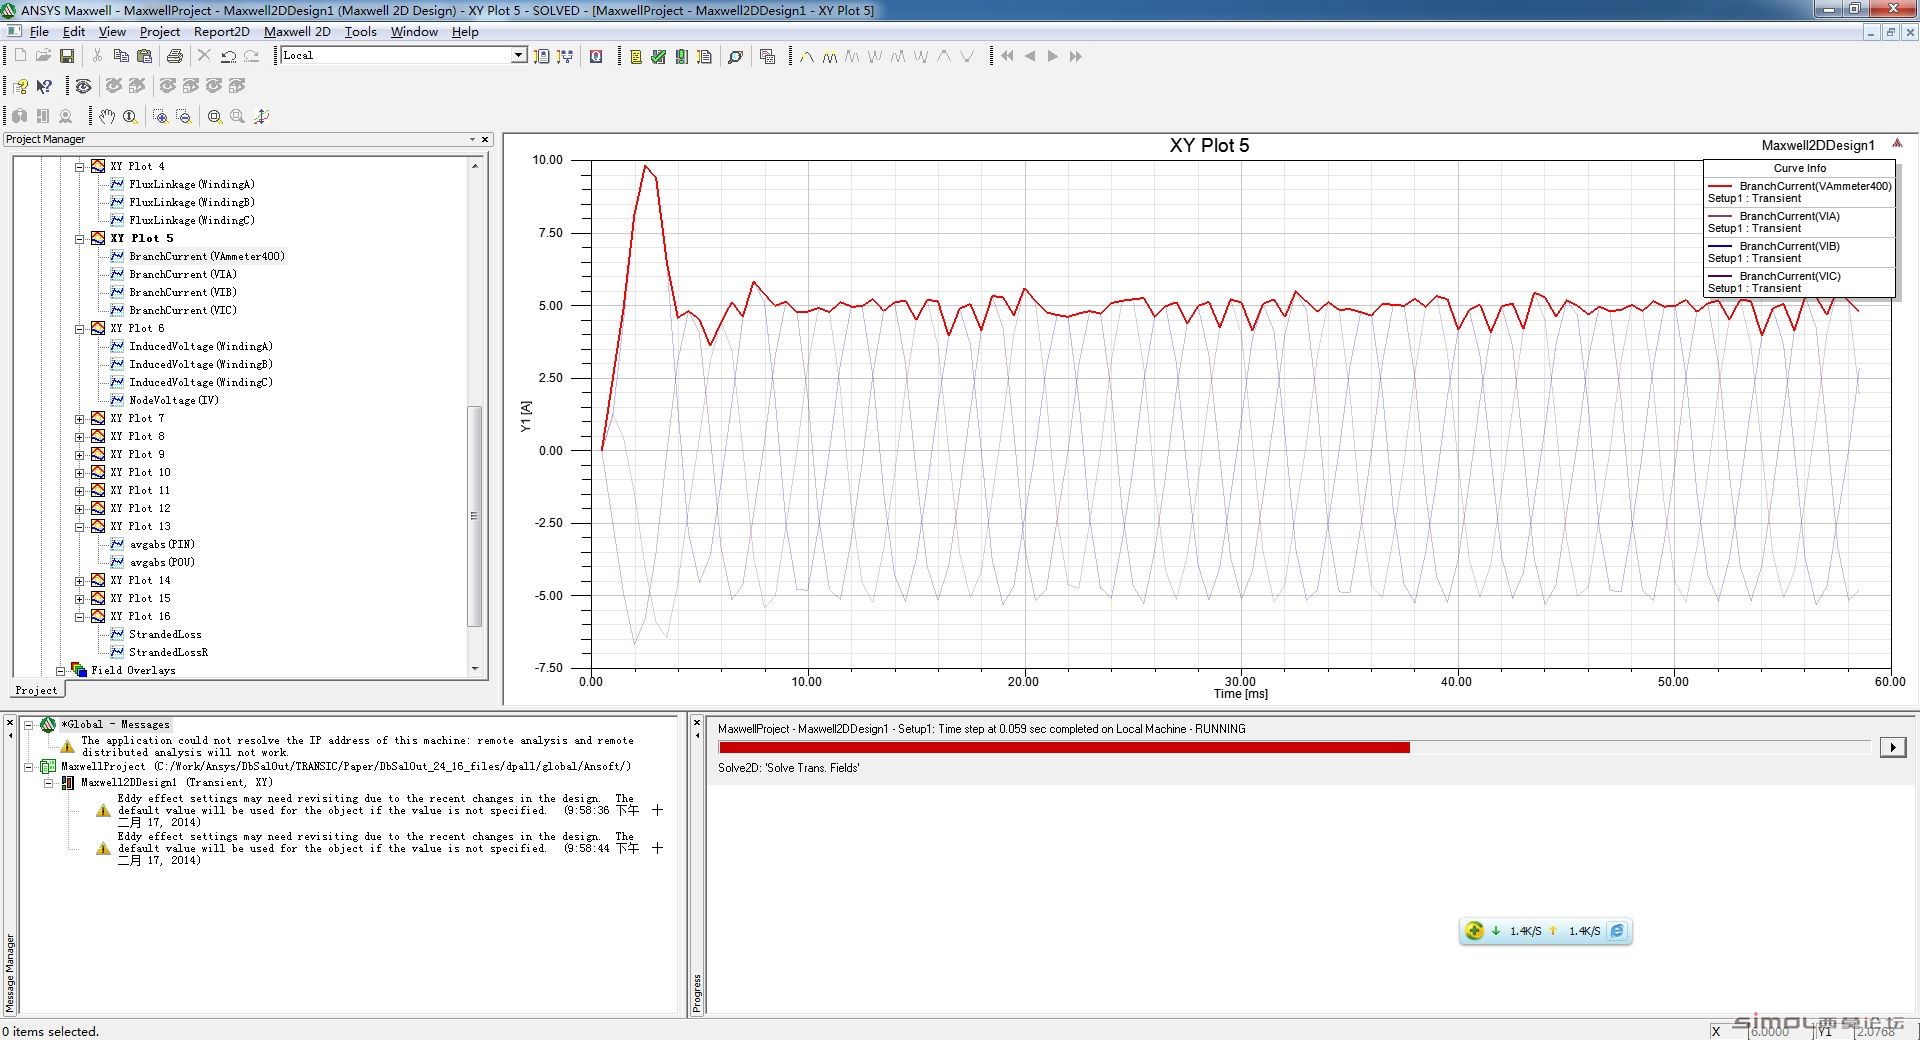Collapse the XY Plot 4 tree node
1920x1040 pixels.
click(80, 167)
